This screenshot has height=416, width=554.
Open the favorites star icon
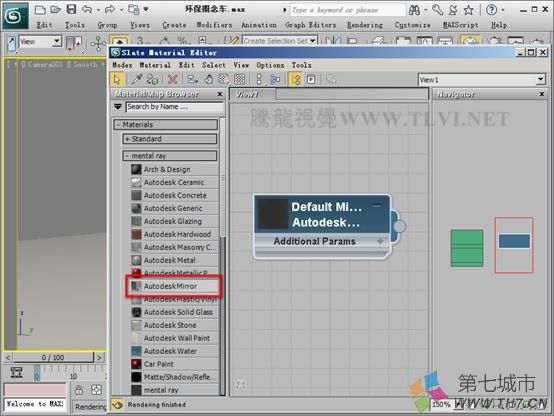(468, 10)
